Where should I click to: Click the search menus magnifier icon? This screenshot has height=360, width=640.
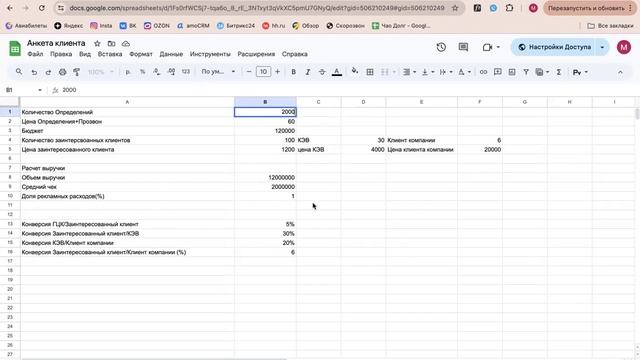[19, 72]
